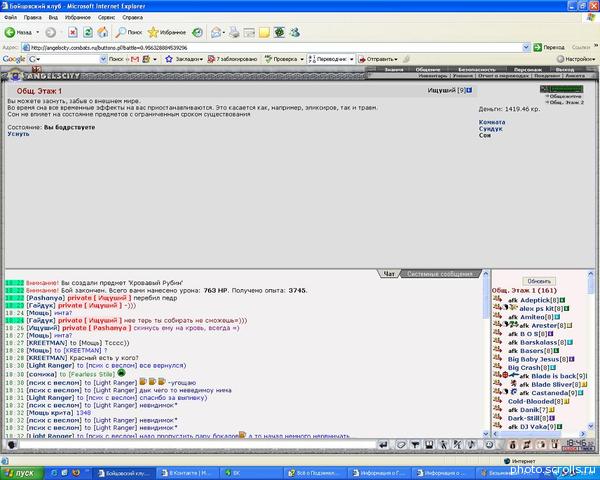Click the Сундук link
Viewport: 600px width, 480px height.
click(491, 129)
